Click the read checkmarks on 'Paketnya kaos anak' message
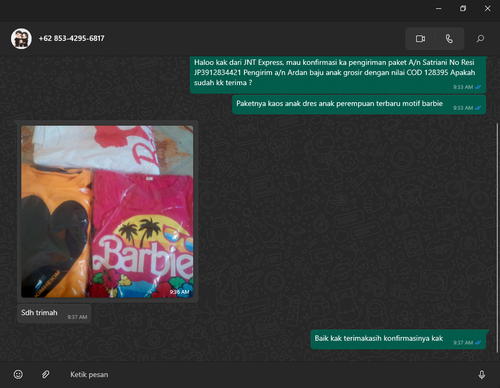 (478, 108)
